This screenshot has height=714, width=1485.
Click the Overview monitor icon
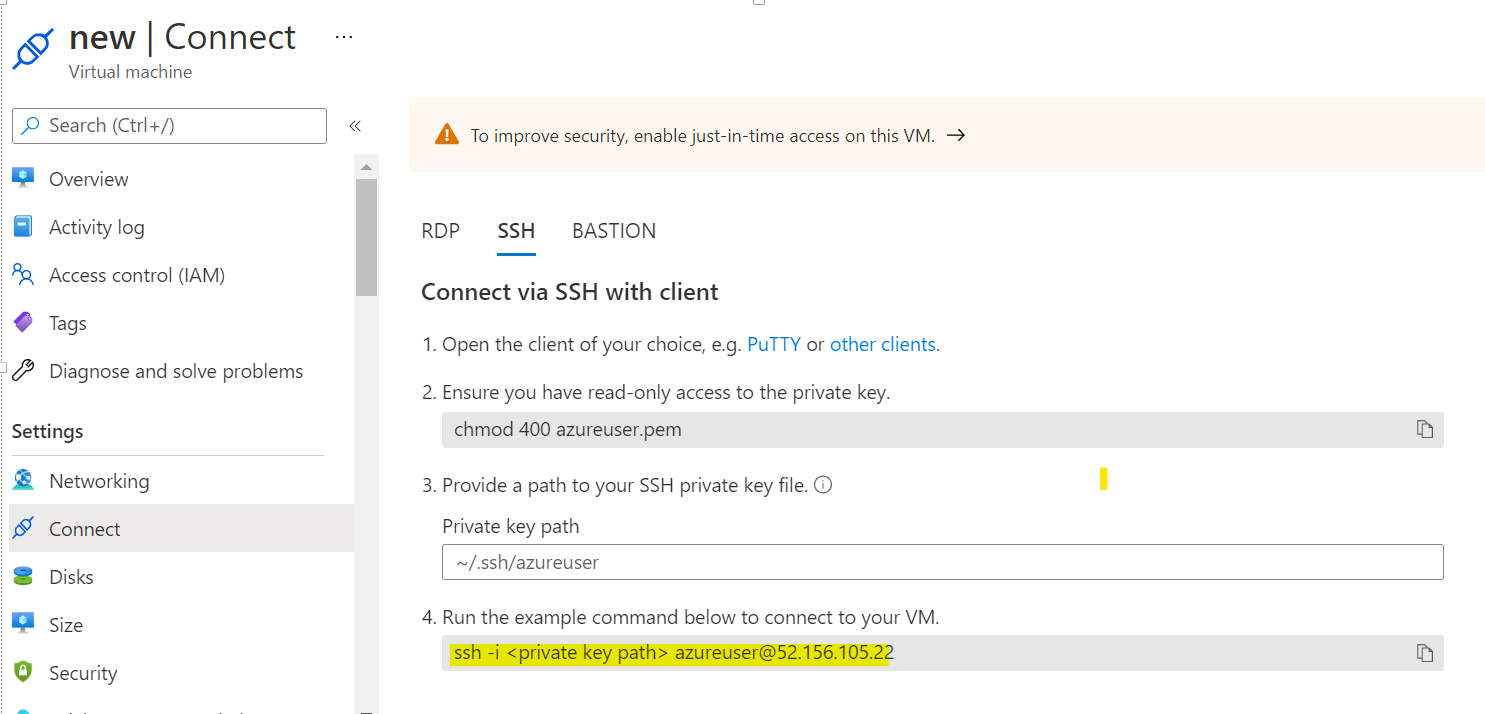(x=23, y=178)
